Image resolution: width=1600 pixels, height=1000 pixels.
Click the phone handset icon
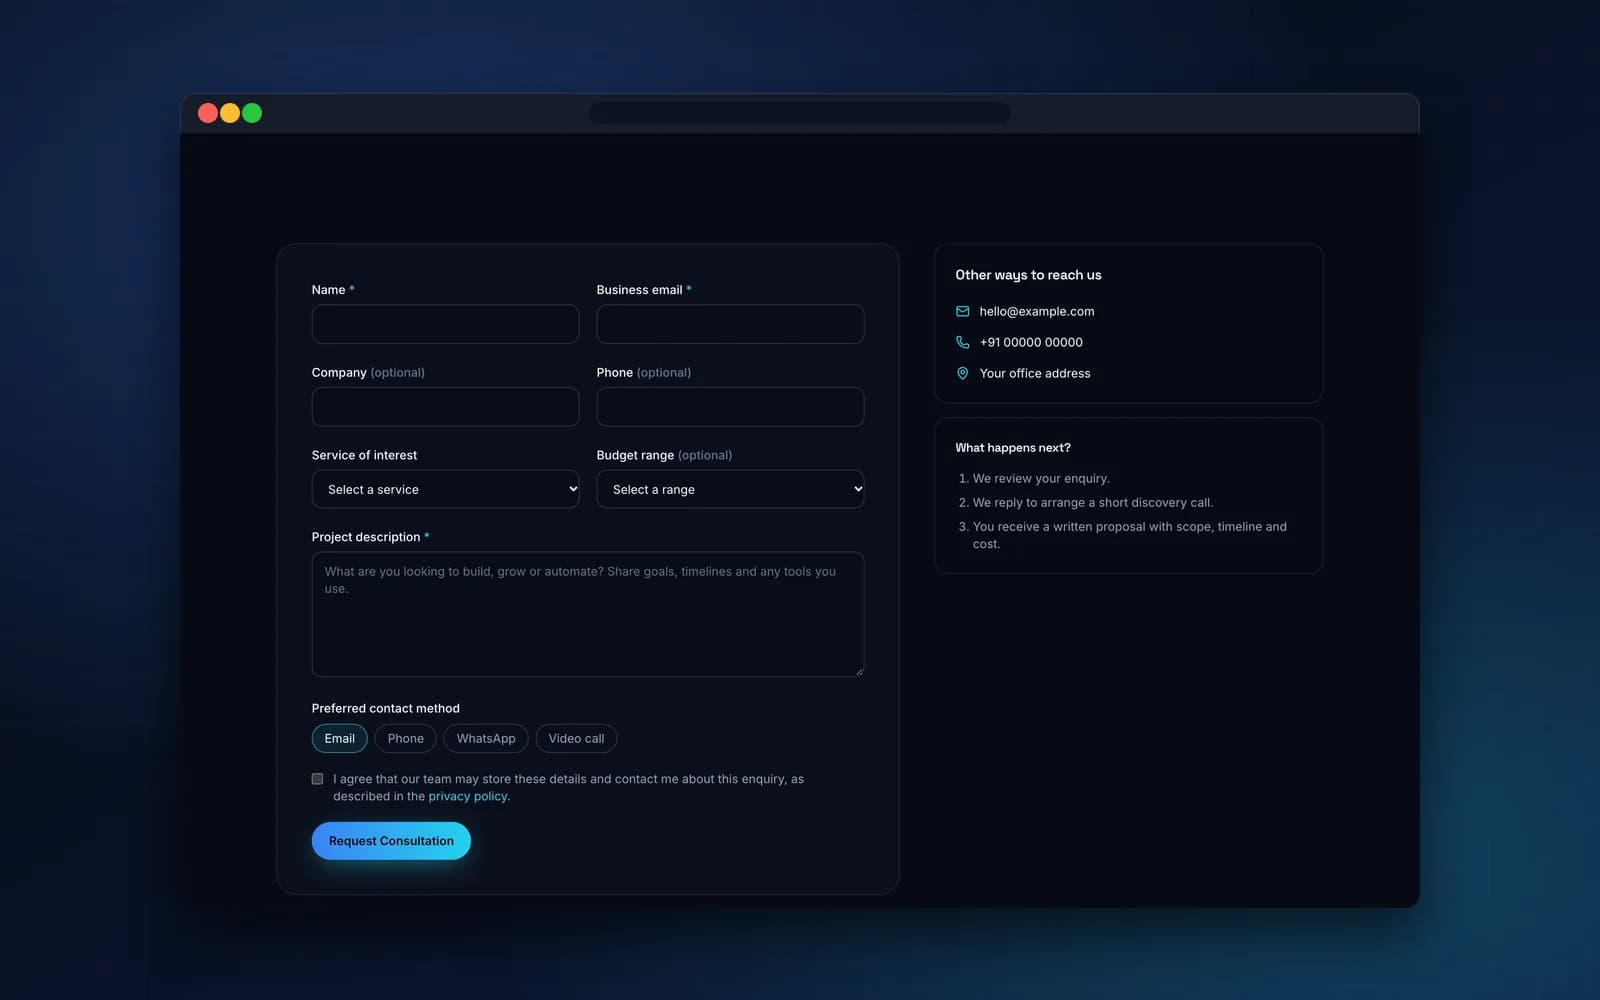click(x=962, y=342)
